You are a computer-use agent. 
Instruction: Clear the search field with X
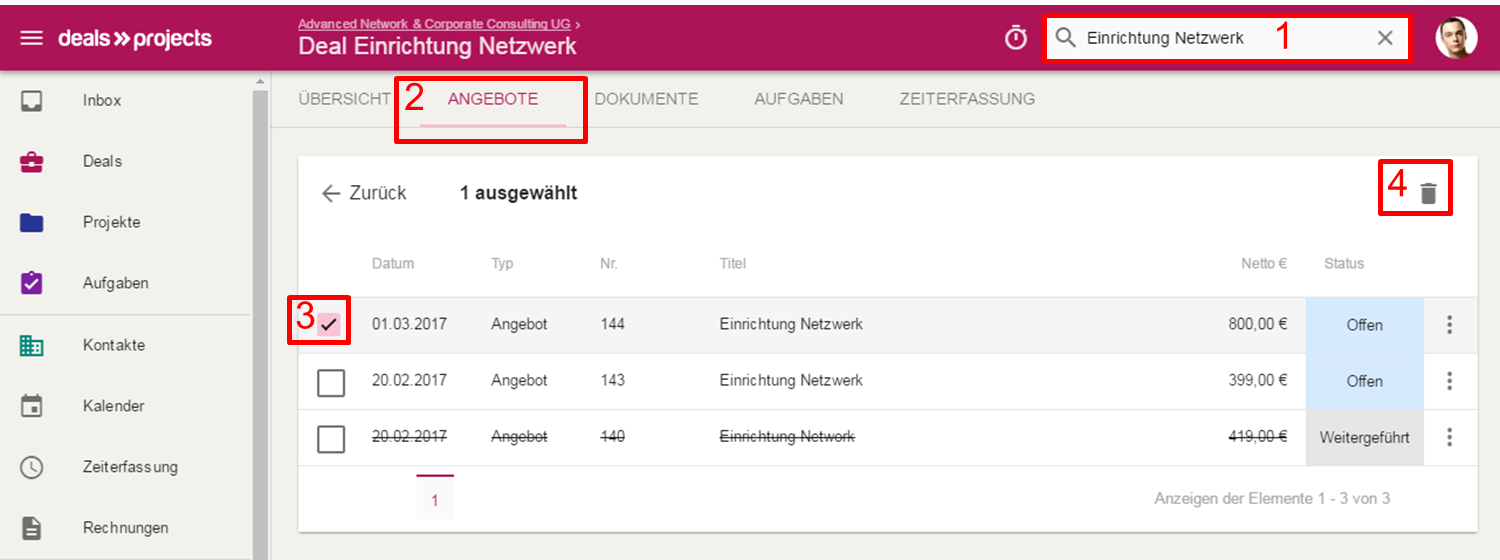(1385, 38)
